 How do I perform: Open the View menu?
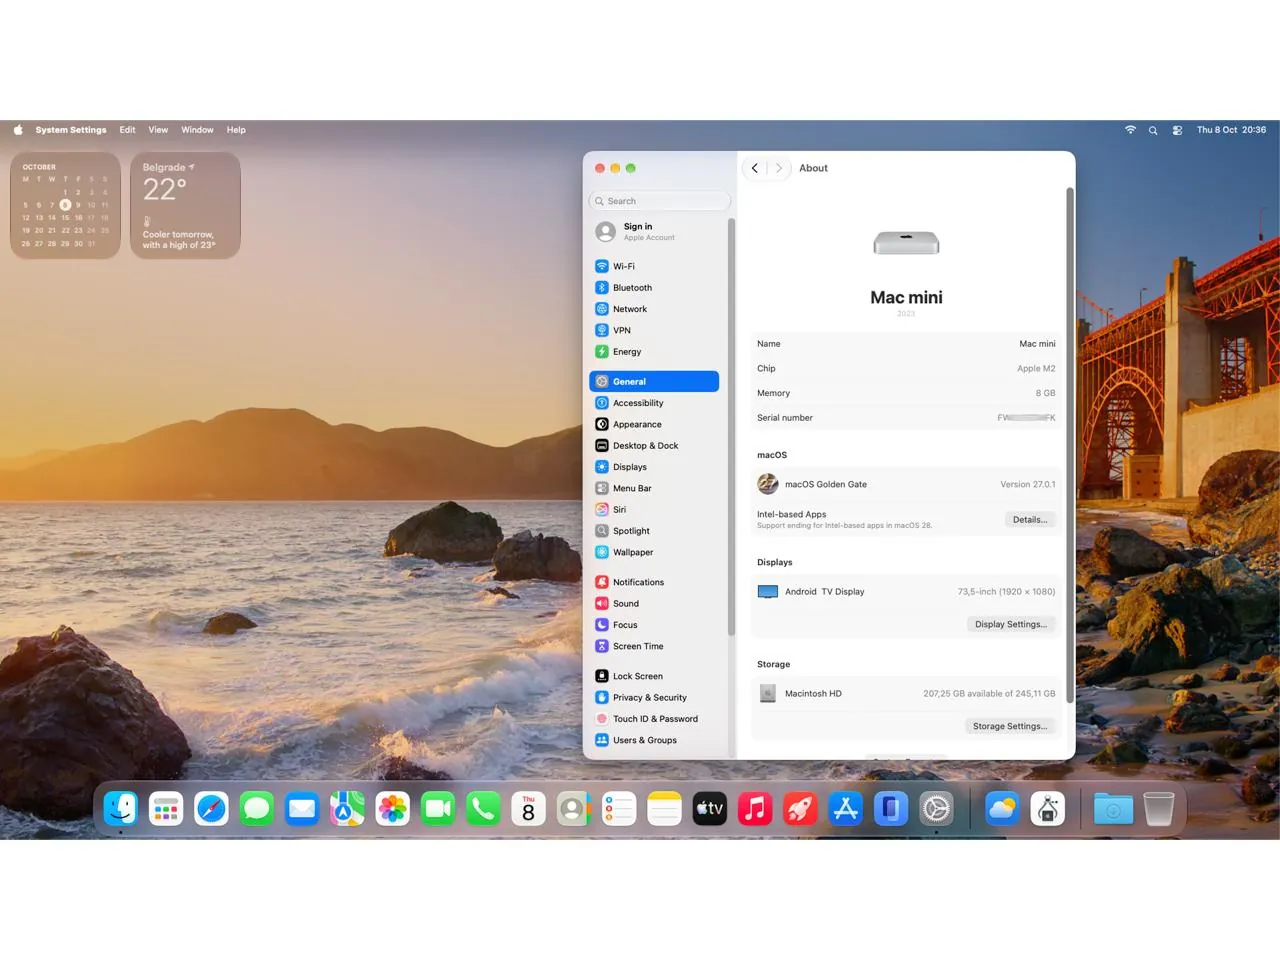point(158,130)
